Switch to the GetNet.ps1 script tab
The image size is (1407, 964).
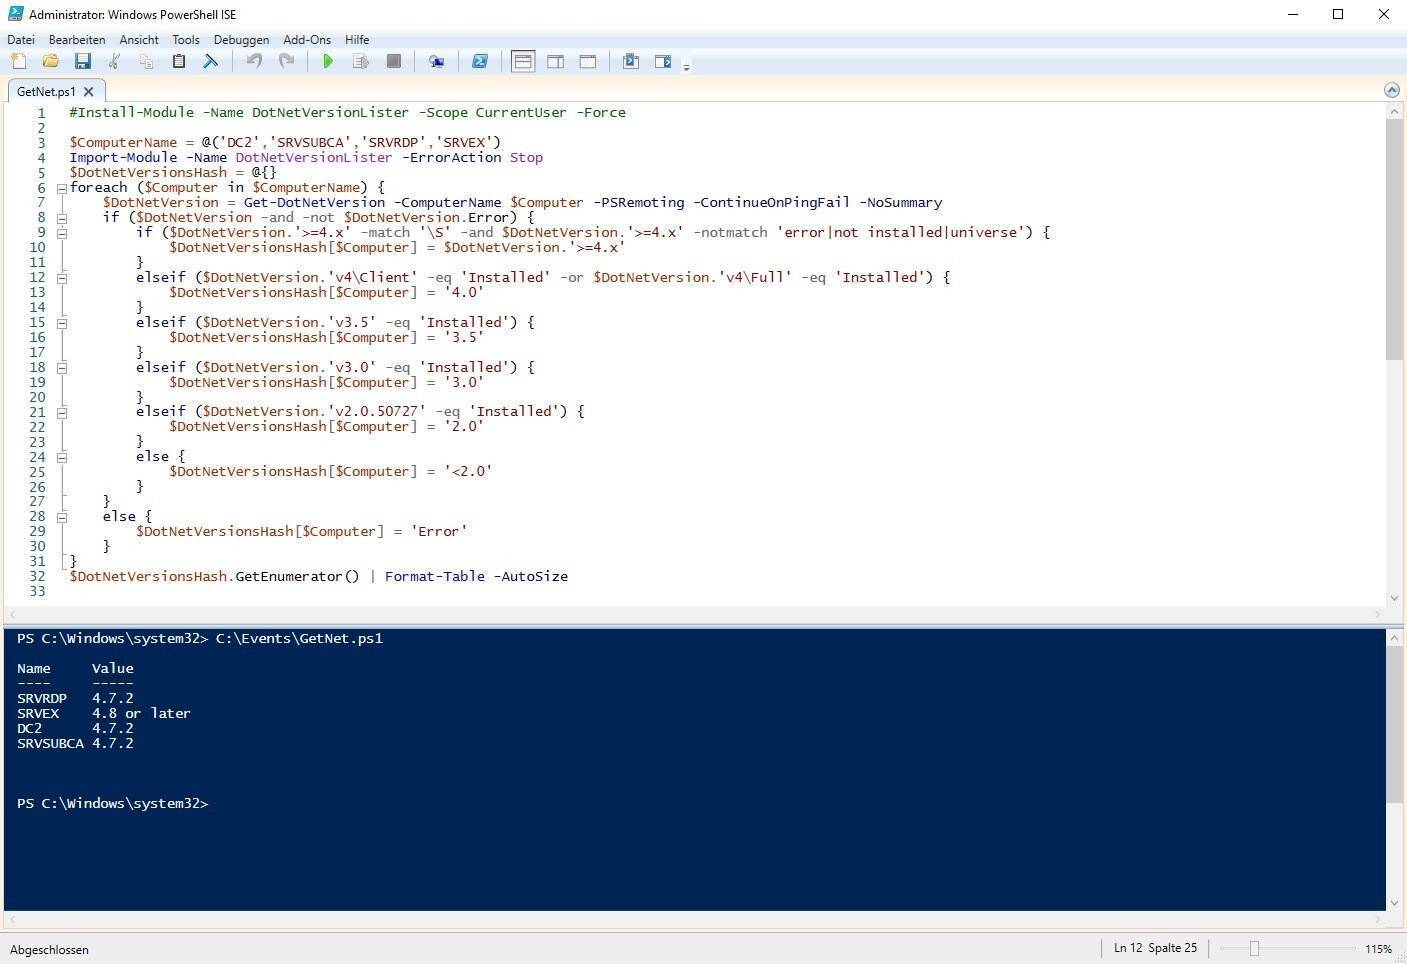45,91
